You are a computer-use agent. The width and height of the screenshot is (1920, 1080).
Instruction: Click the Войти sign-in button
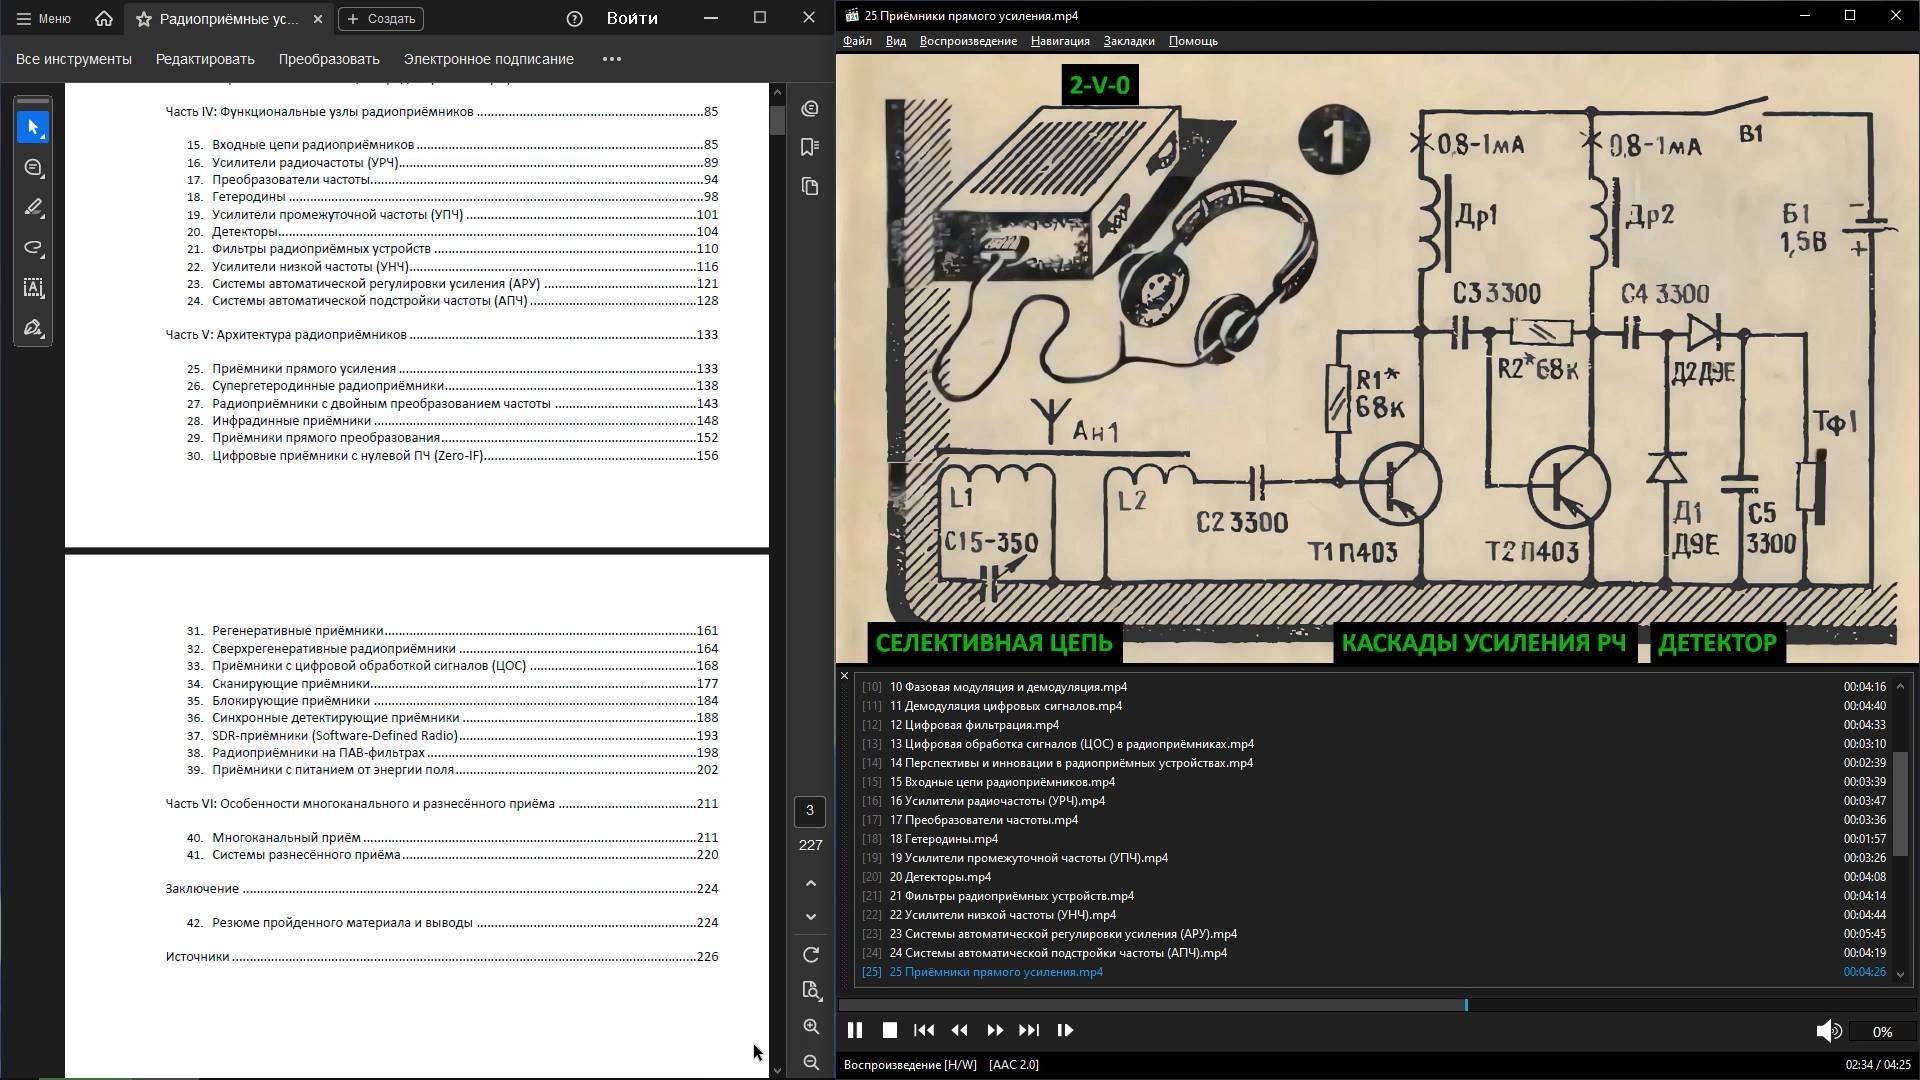pyautogui.click(x=632, y=18)
